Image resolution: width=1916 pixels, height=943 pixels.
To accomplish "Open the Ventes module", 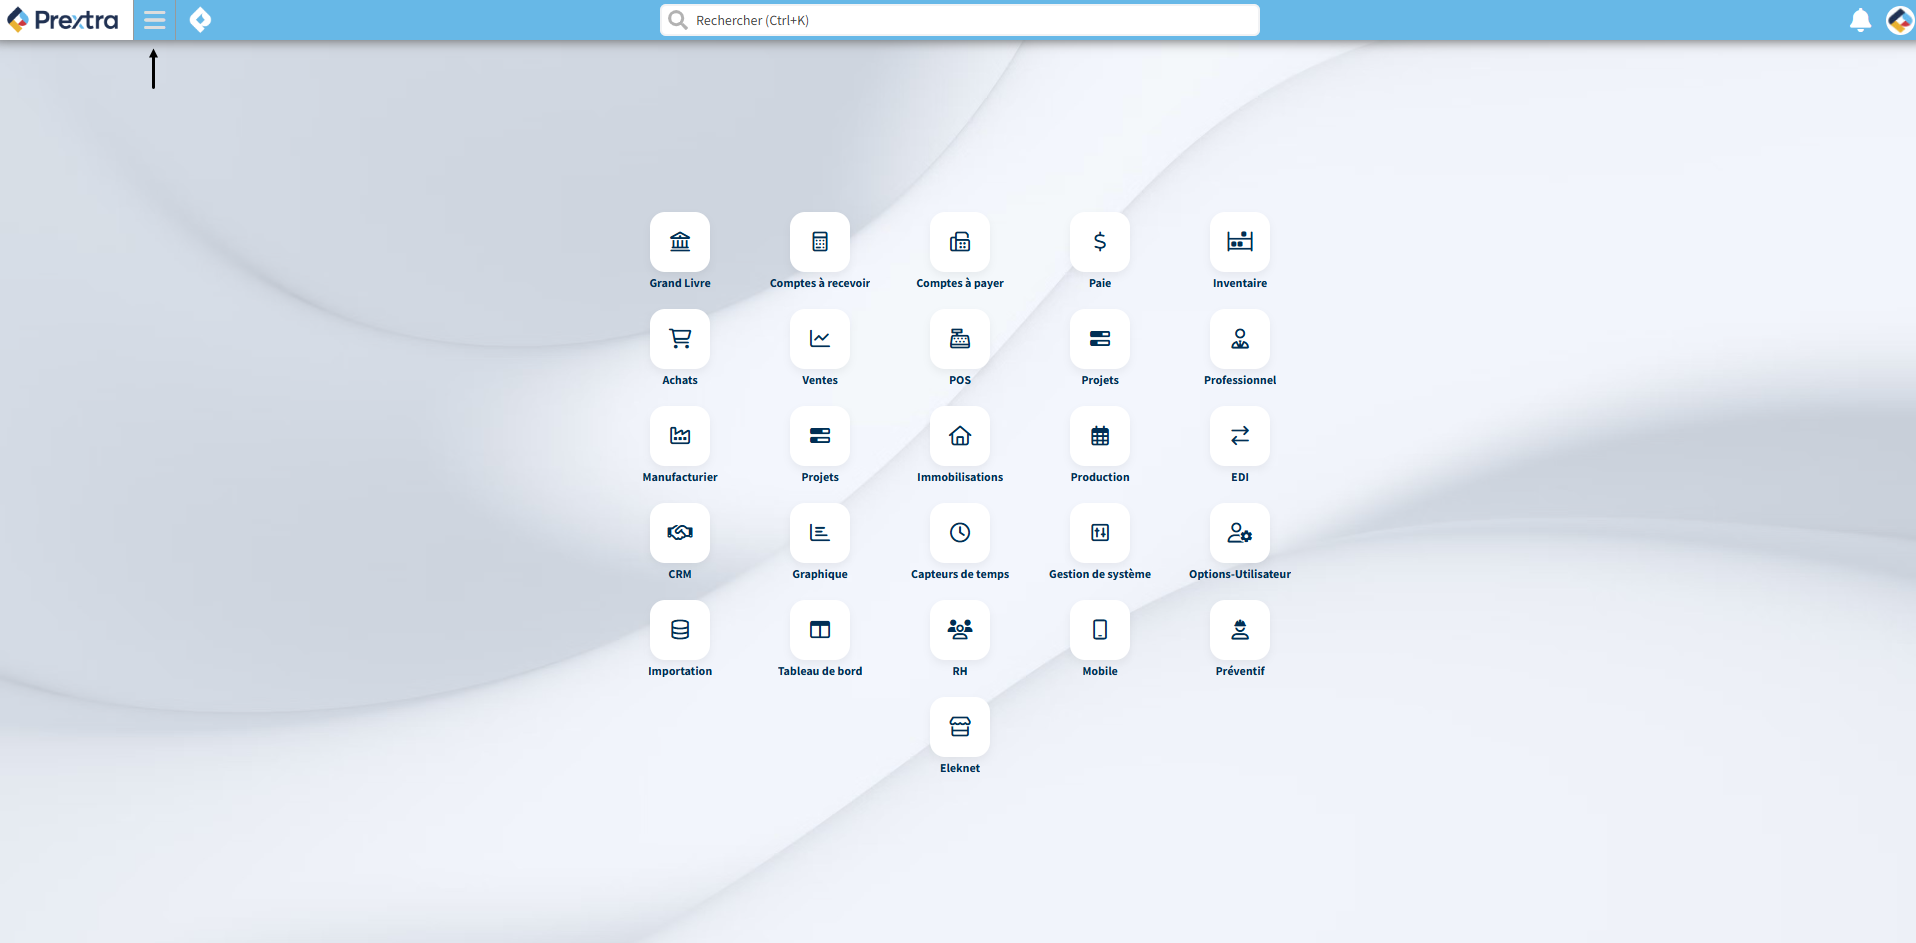I will click(820, 339).
